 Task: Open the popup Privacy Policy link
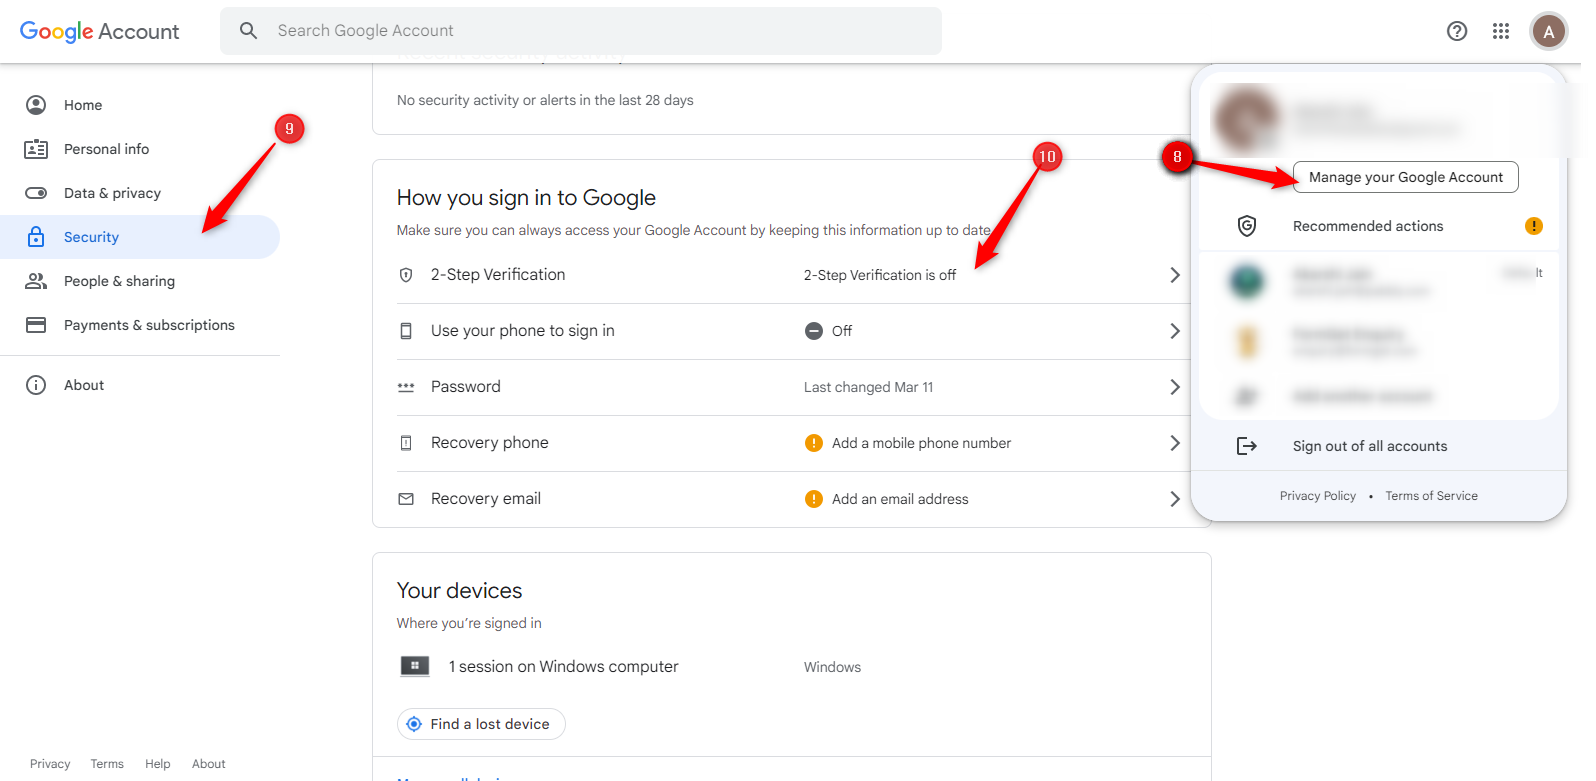tap(1318, 496)
